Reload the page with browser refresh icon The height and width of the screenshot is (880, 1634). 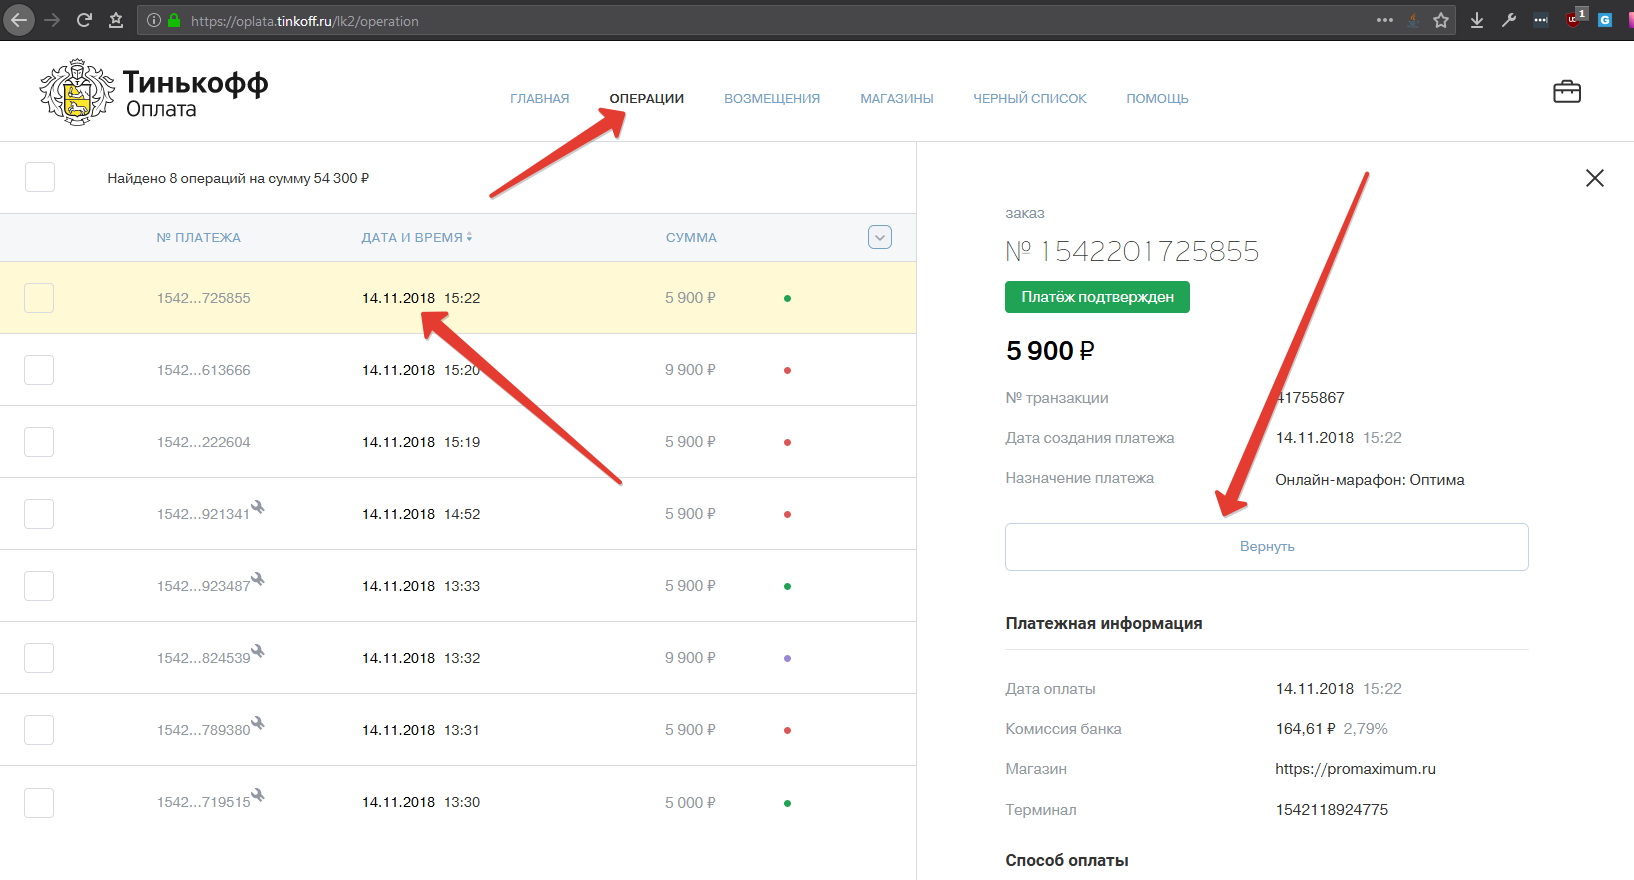point(84,20)
